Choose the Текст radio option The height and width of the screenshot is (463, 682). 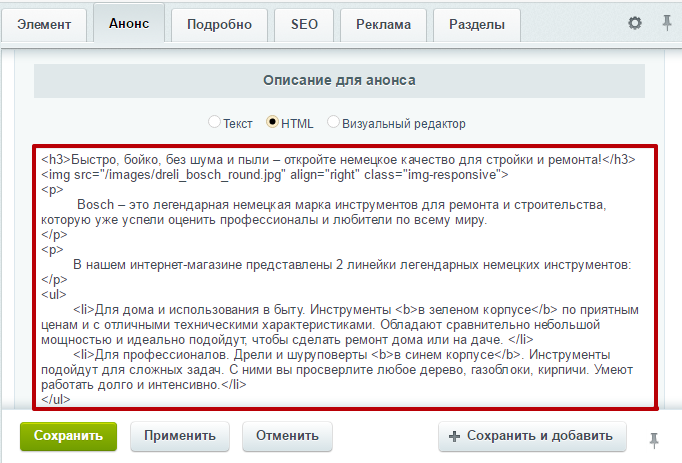tap(214, 122)
